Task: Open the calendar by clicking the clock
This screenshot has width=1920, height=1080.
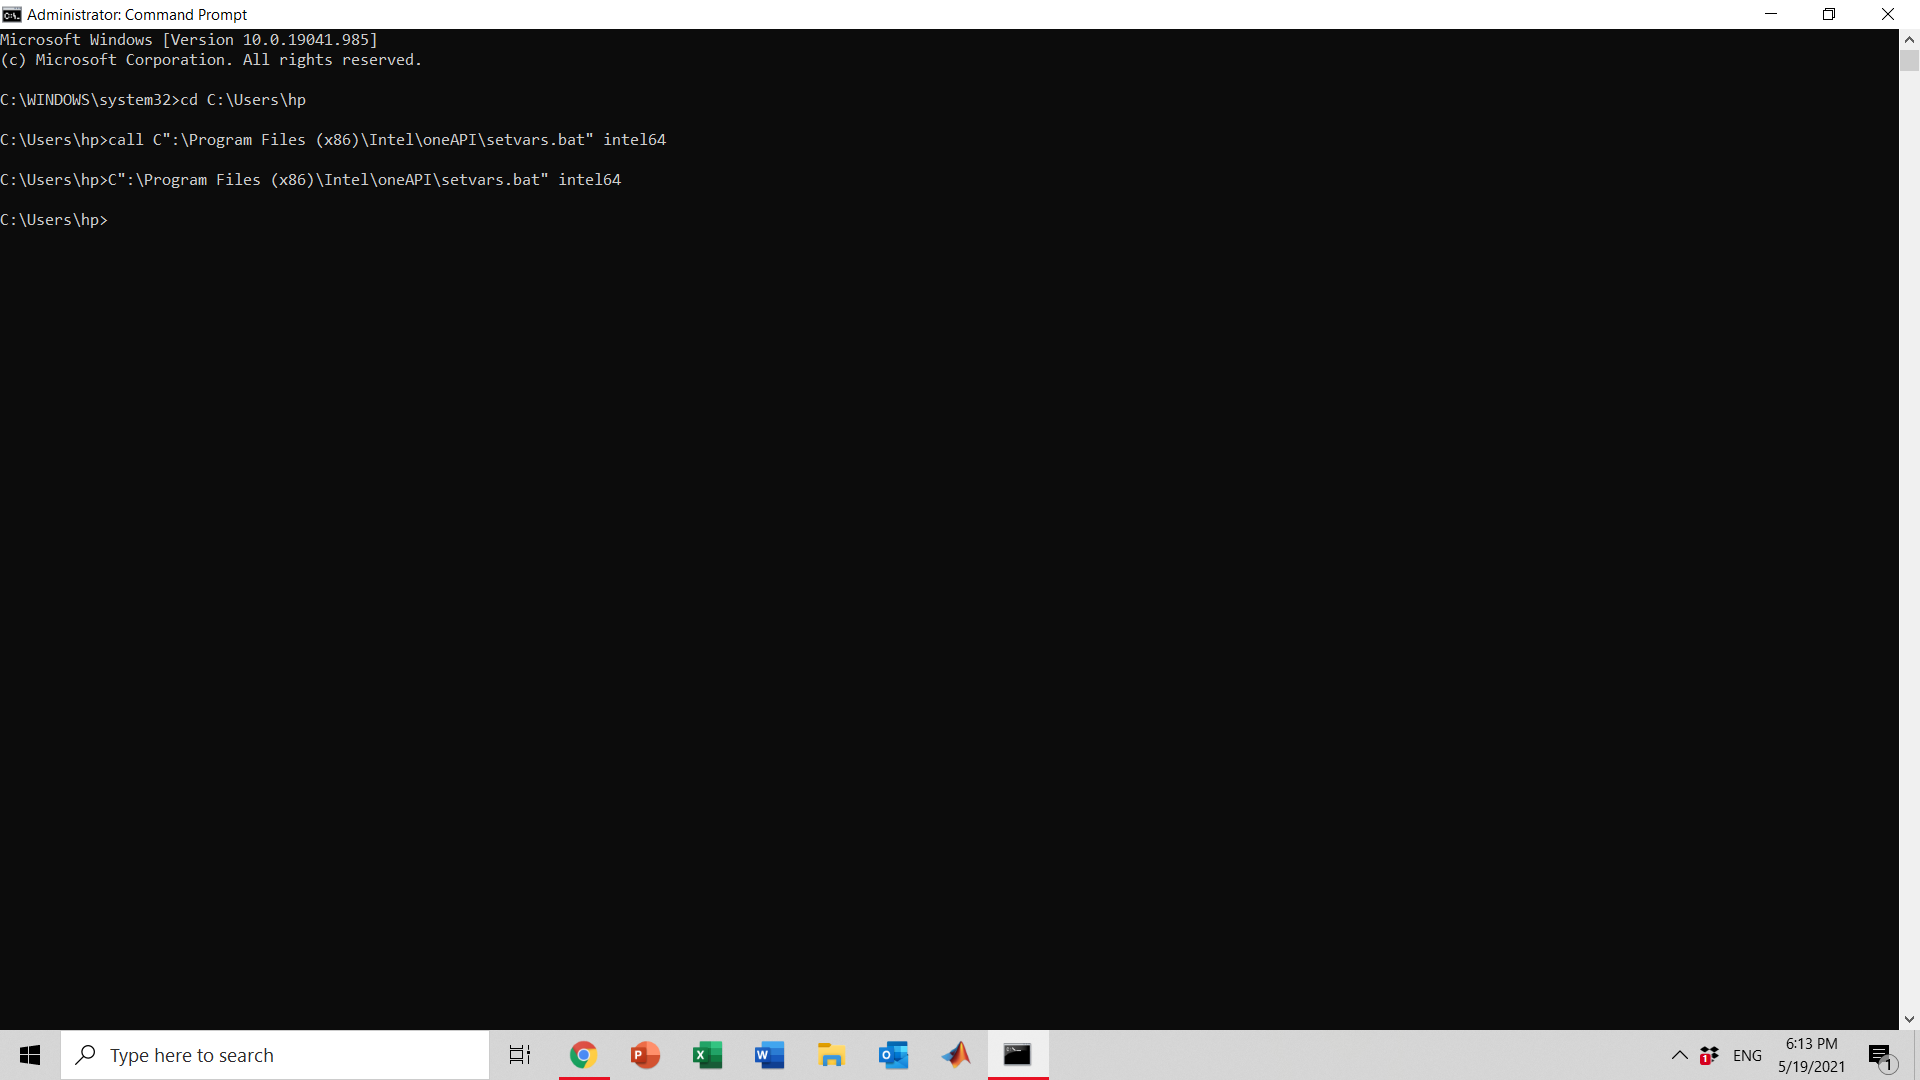Action: coord(1812,1055)
